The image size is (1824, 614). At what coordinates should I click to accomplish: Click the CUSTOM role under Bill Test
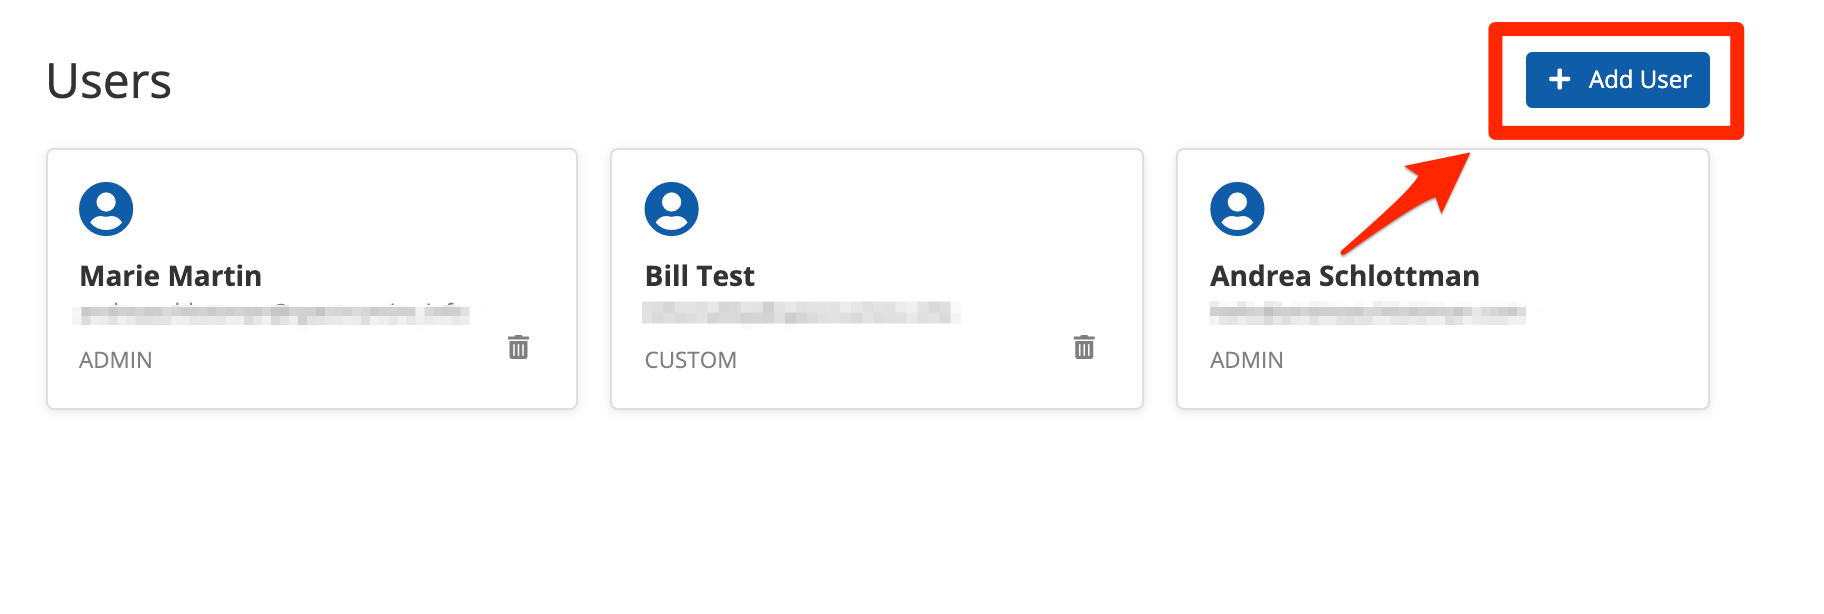(x=690, y=360)
